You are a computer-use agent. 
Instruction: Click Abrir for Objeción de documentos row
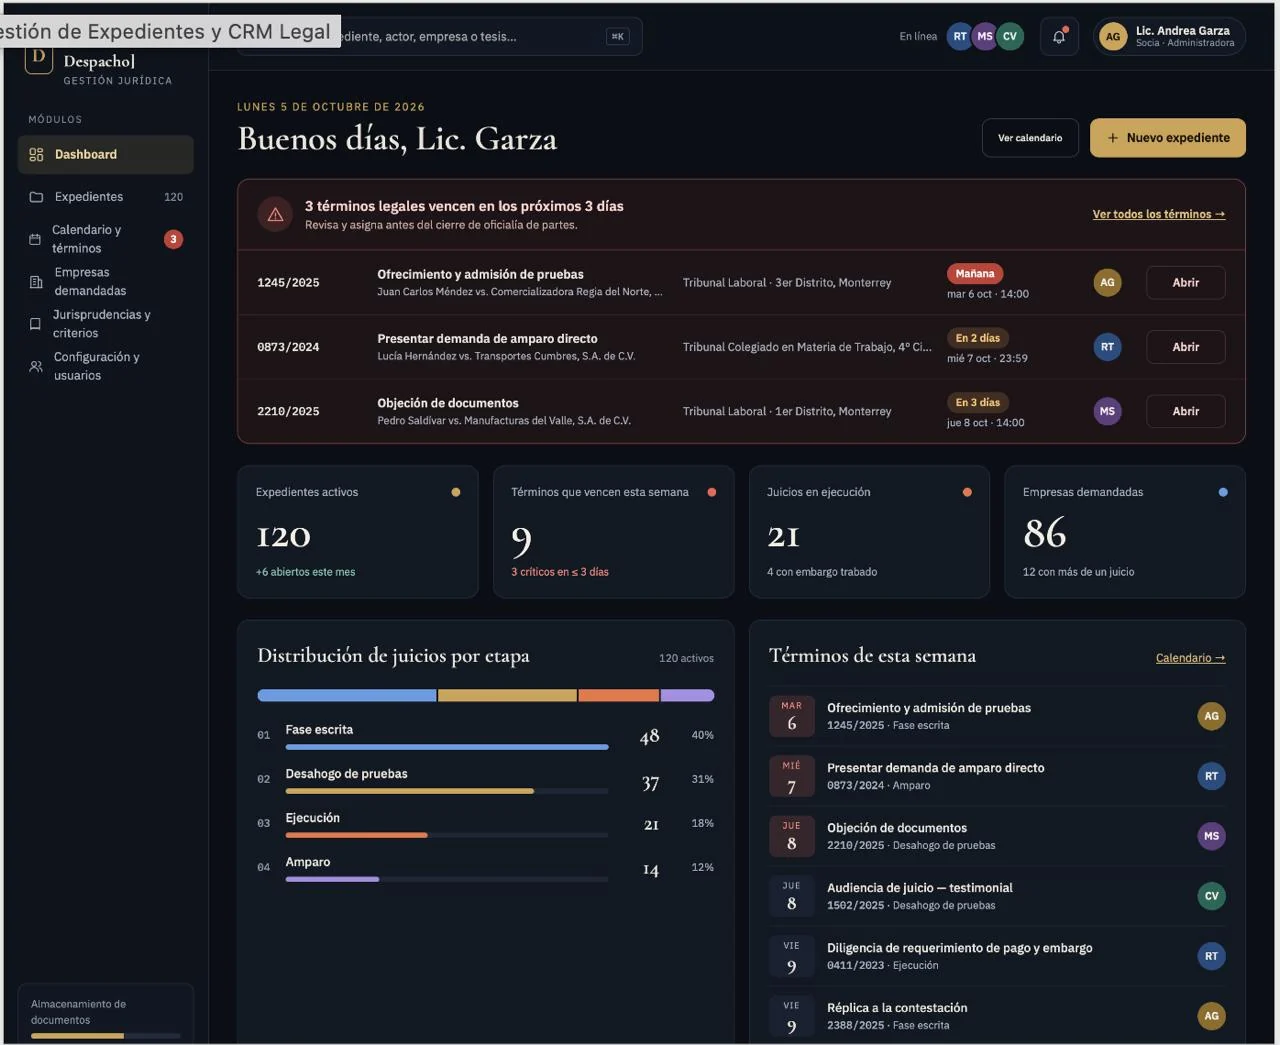pyautogui.click(x=1186, y=411)
